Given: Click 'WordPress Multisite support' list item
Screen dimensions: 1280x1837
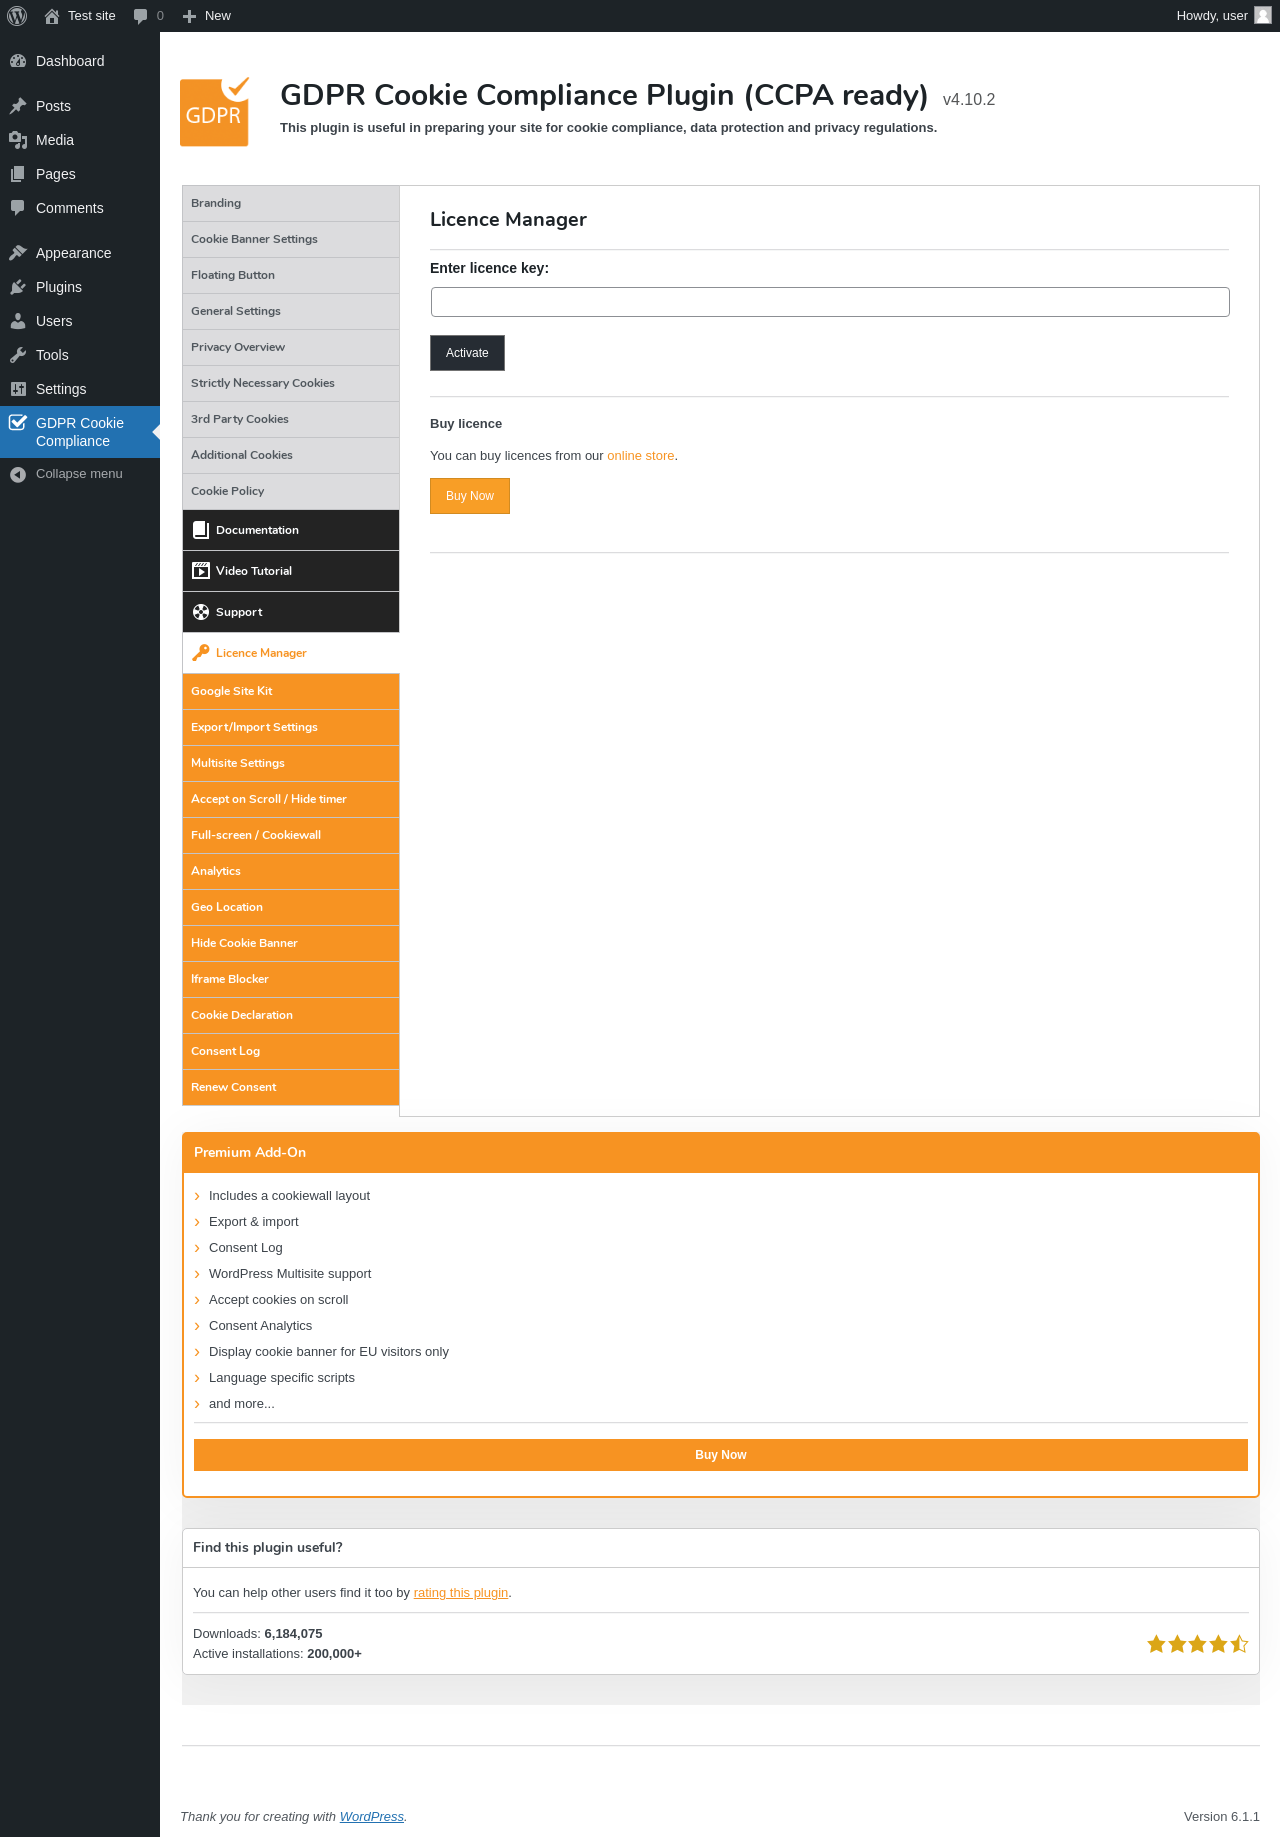Looking at the screenshot, I should pyautogui.click(x=290, y=1274).
